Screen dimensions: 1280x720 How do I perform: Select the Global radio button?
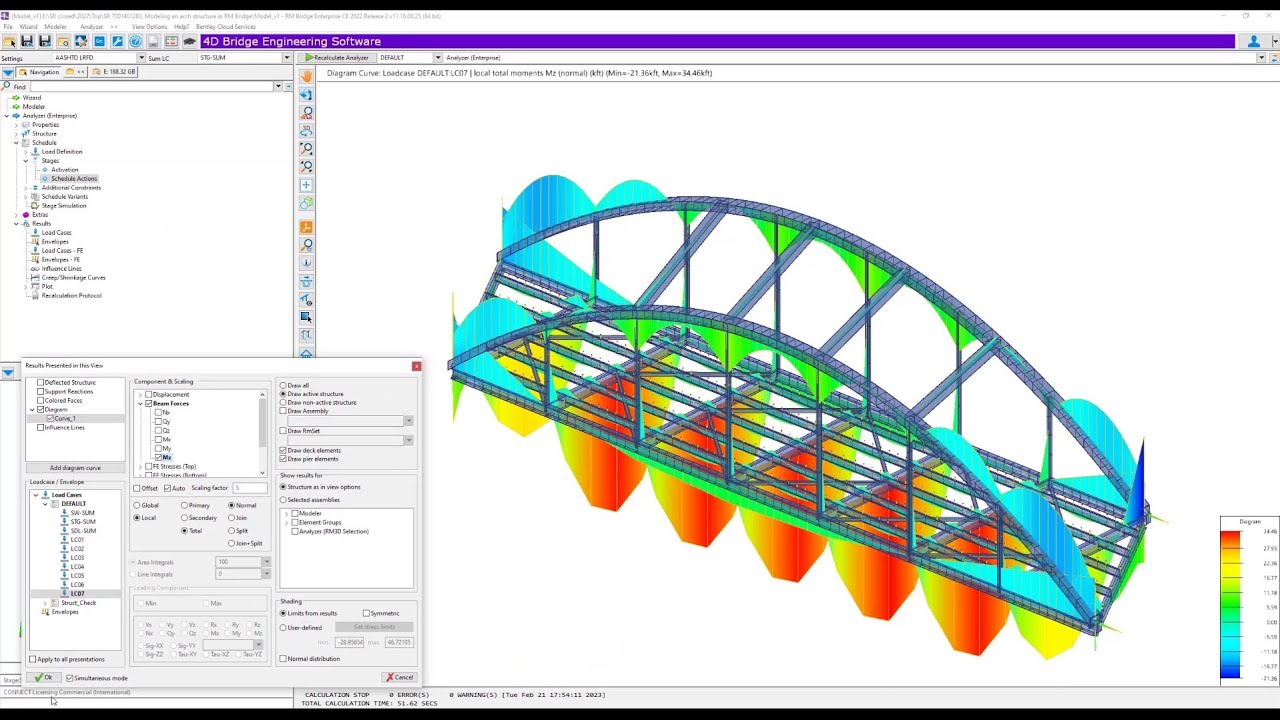pyautogui.click(x=137, y=505)
